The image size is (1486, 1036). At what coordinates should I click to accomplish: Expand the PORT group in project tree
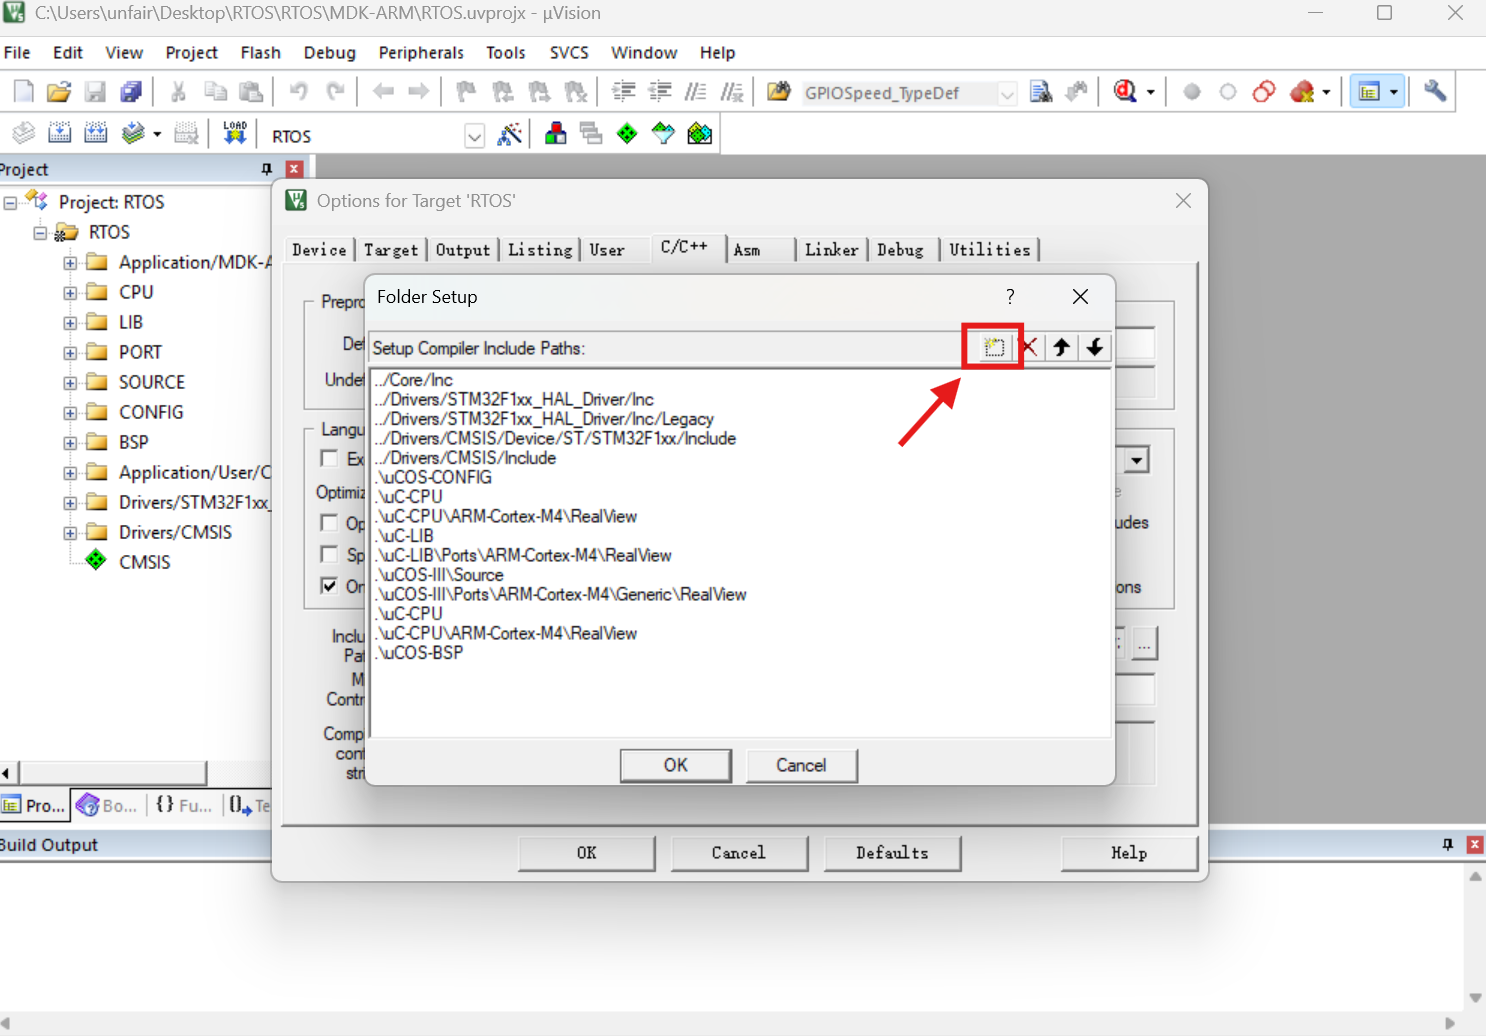(x=70, y=353)
